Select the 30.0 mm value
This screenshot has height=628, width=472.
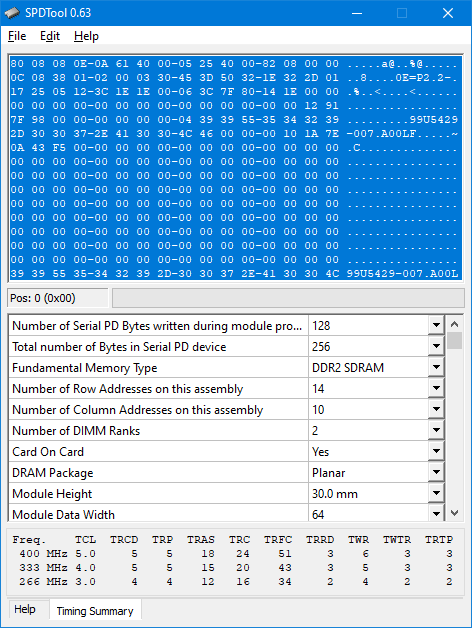pos(335,493)
